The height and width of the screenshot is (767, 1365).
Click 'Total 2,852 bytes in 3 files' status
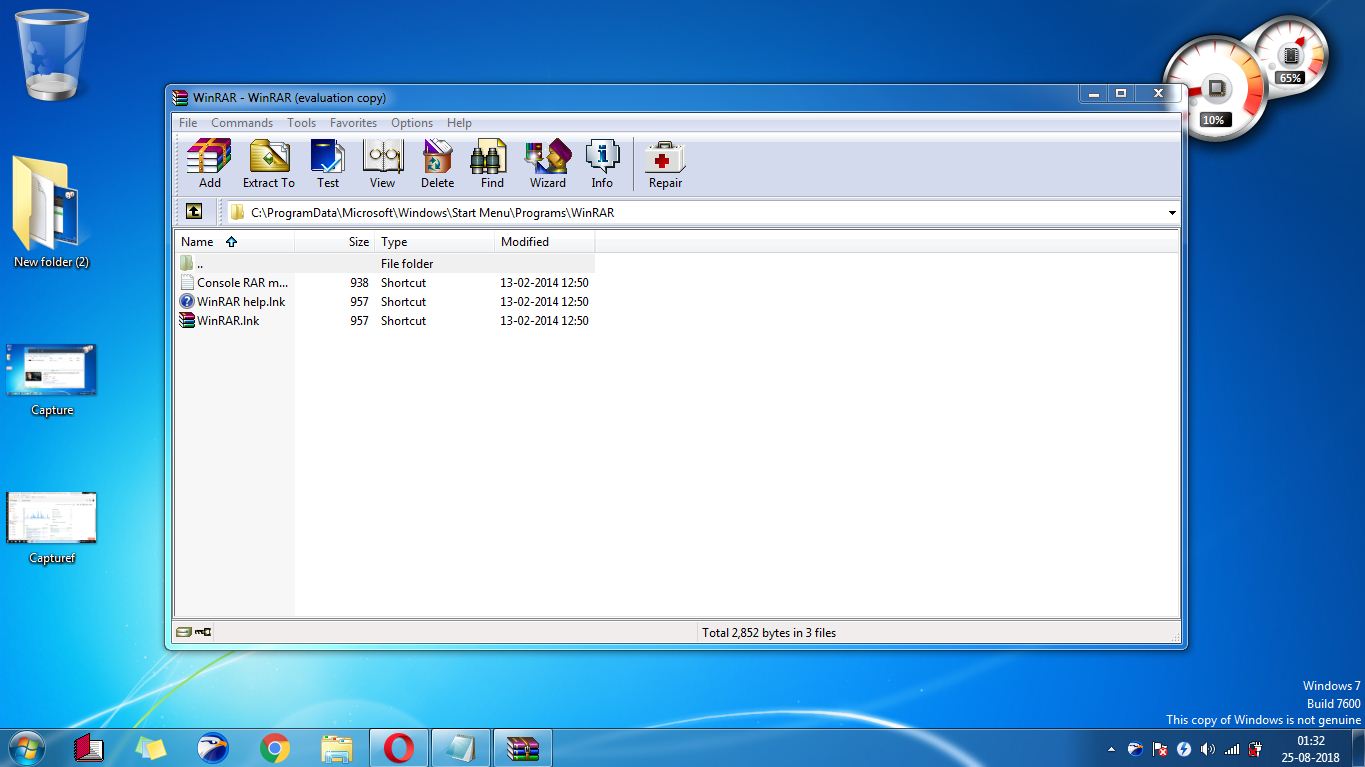click(769, 633)
